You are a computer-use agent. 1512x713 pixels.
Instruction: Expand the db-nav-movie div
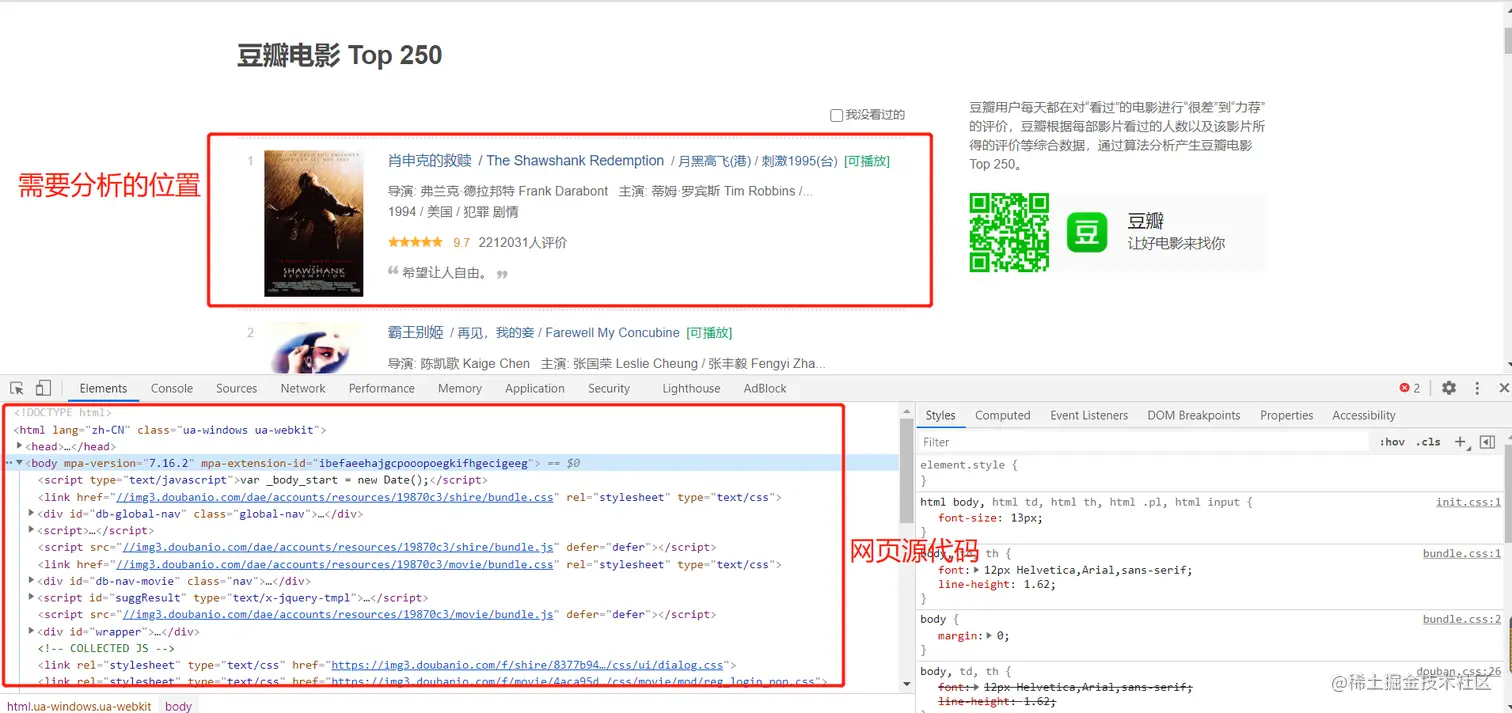(x=32, y=581)
